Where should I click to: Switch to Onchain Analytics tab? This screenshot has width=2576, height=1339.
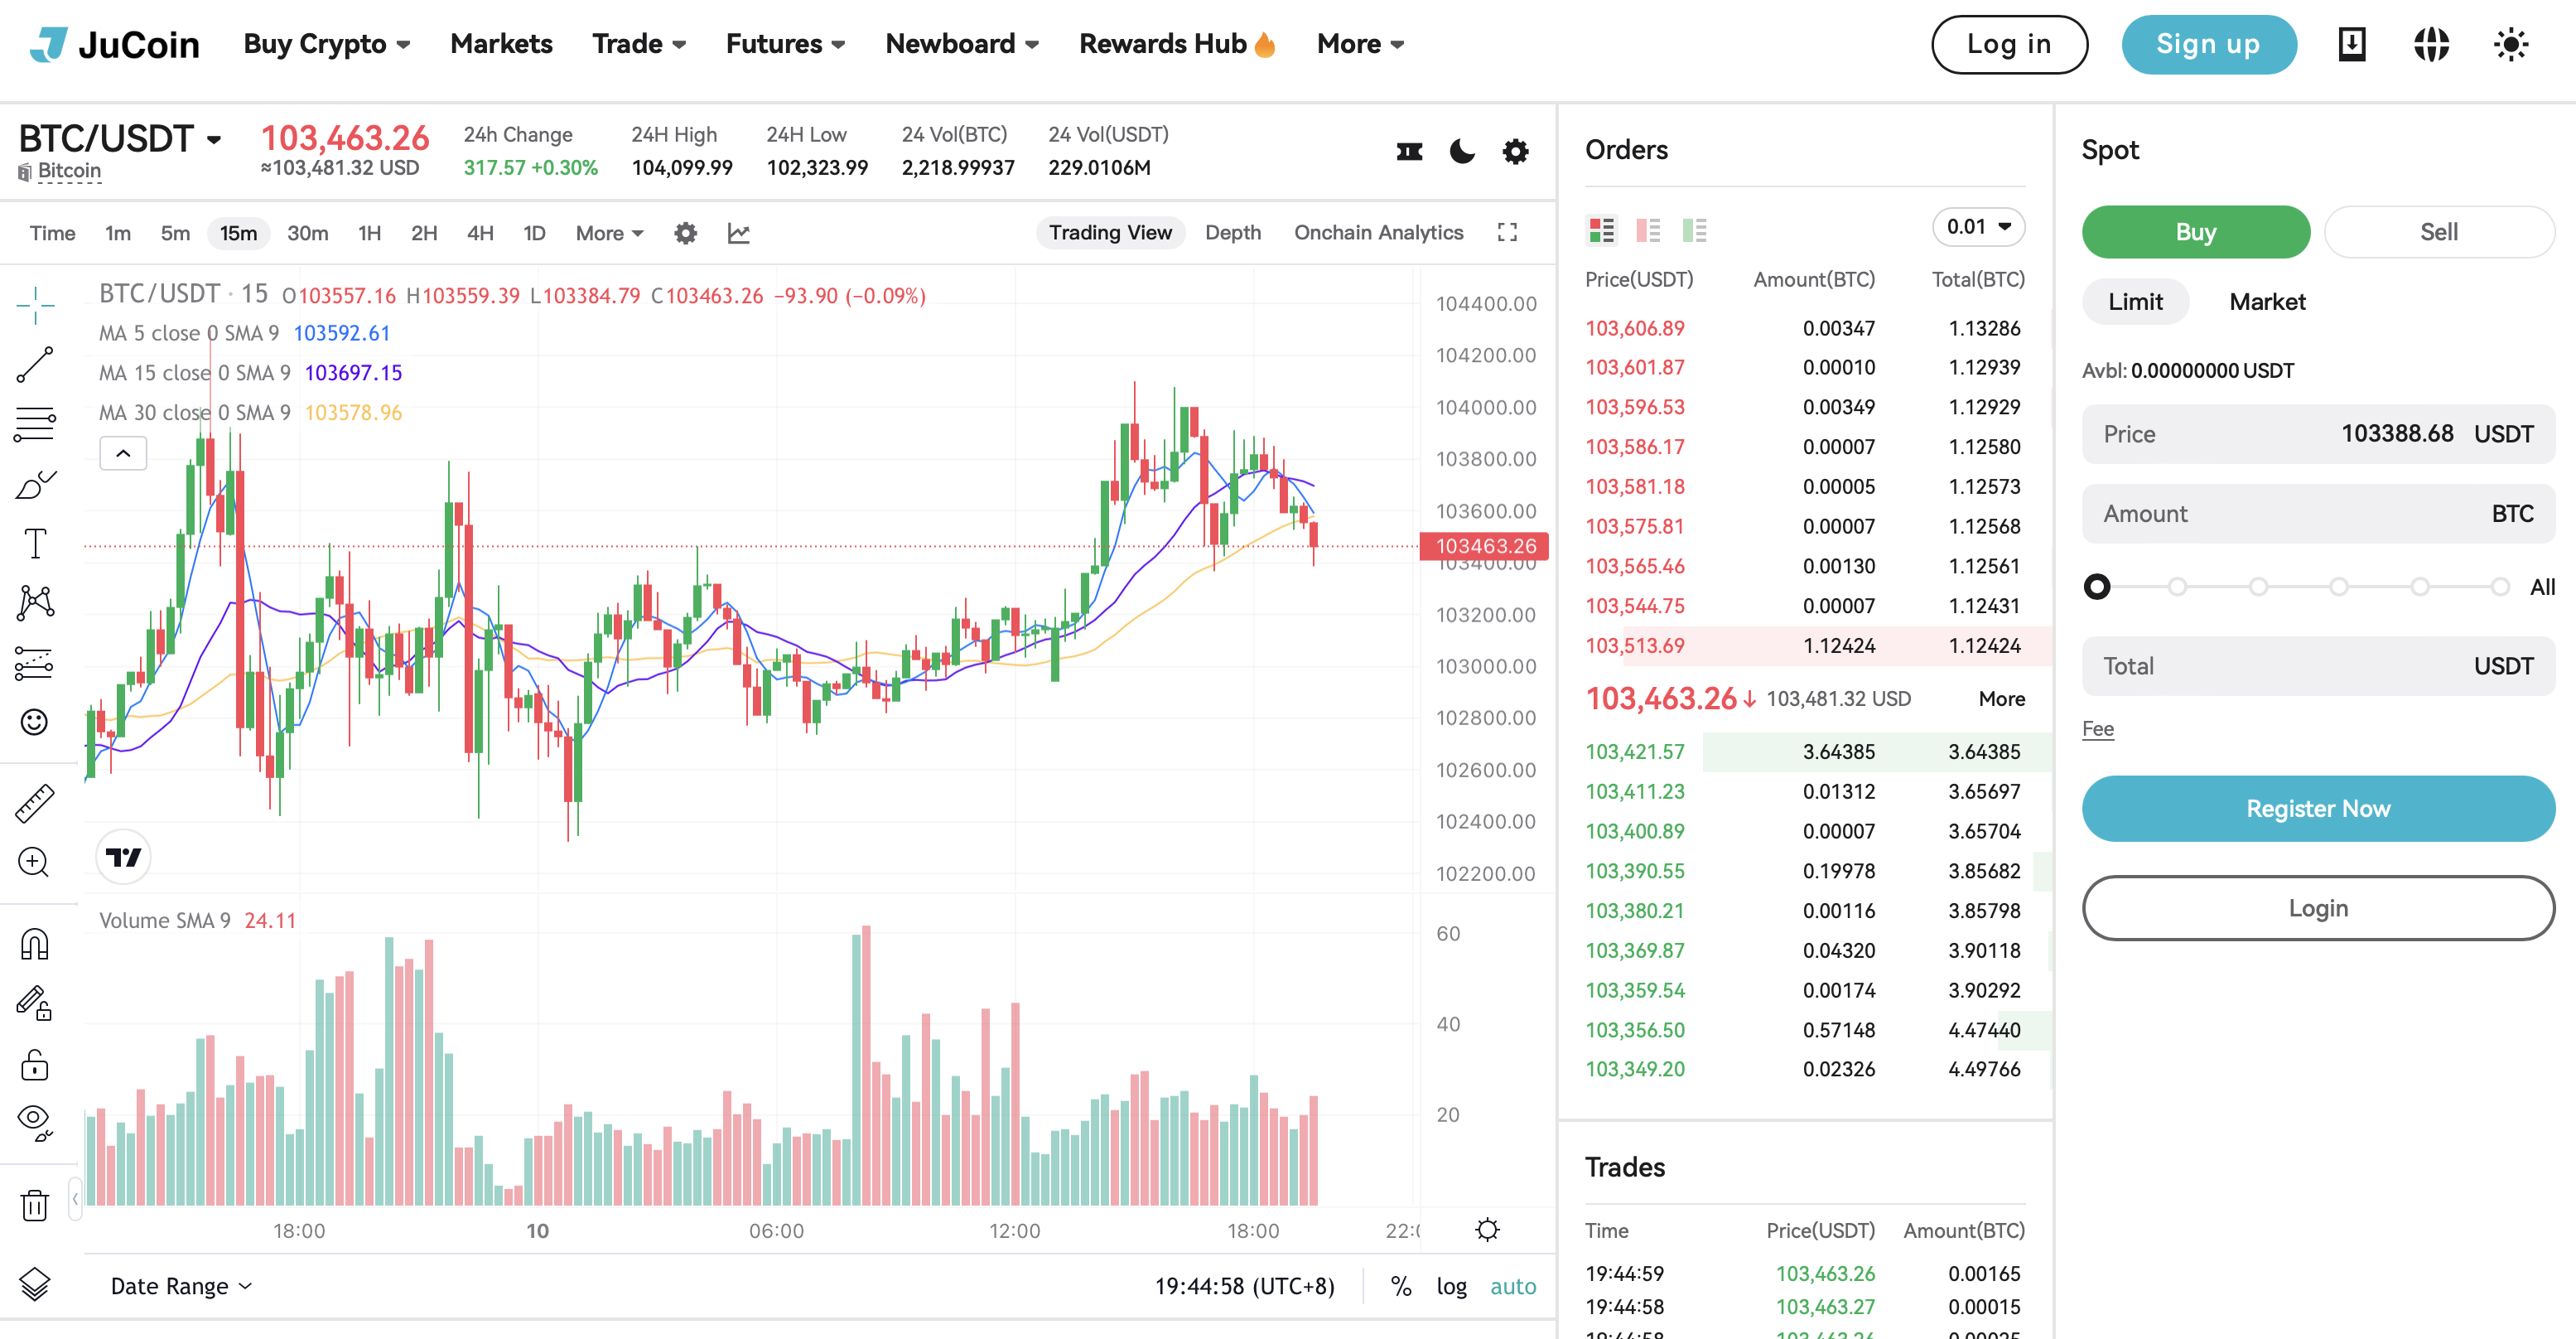pos(1378,233)
